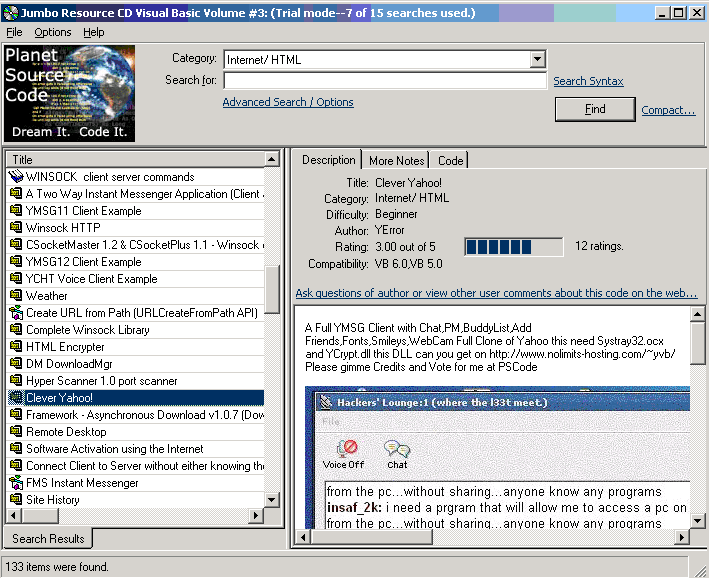This screenshot has height=578, width=709.
Task: Click icon next to YMSG12 Client Example
Action: (x=16, y=261)
